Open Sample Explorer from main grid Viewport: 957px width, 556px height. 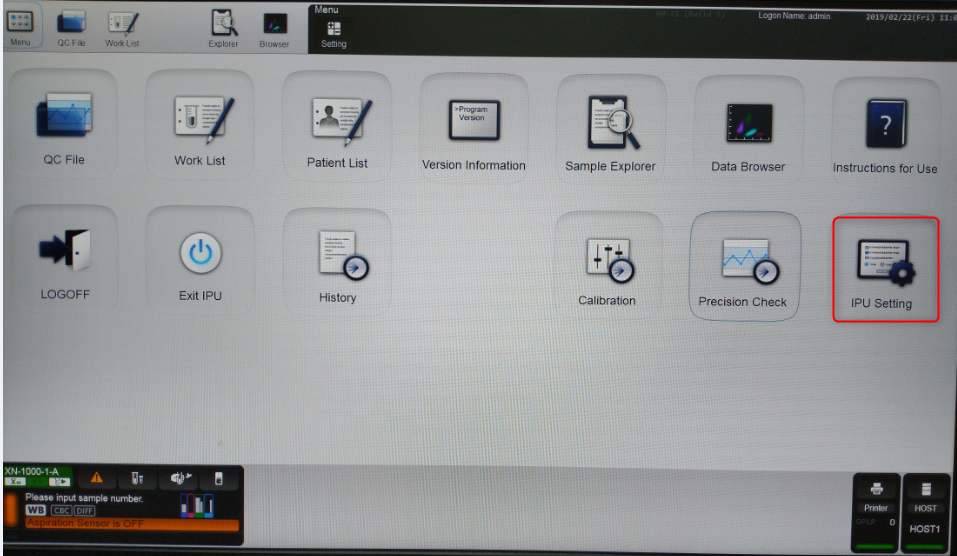click(610, 124)
